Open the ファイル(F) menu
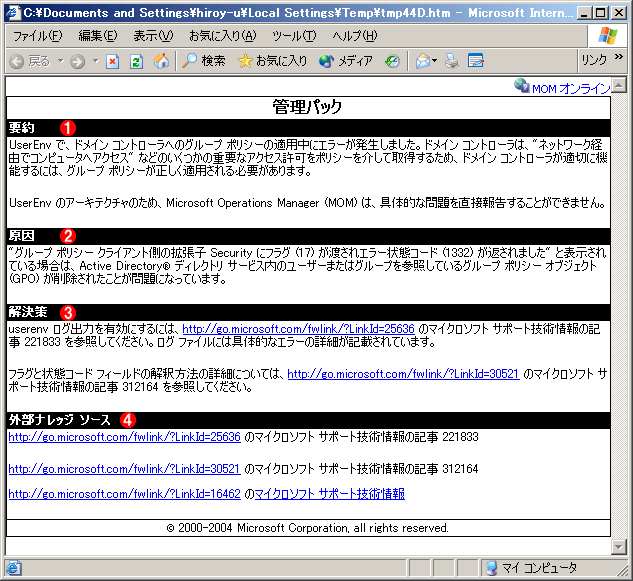 coord(38,36)
